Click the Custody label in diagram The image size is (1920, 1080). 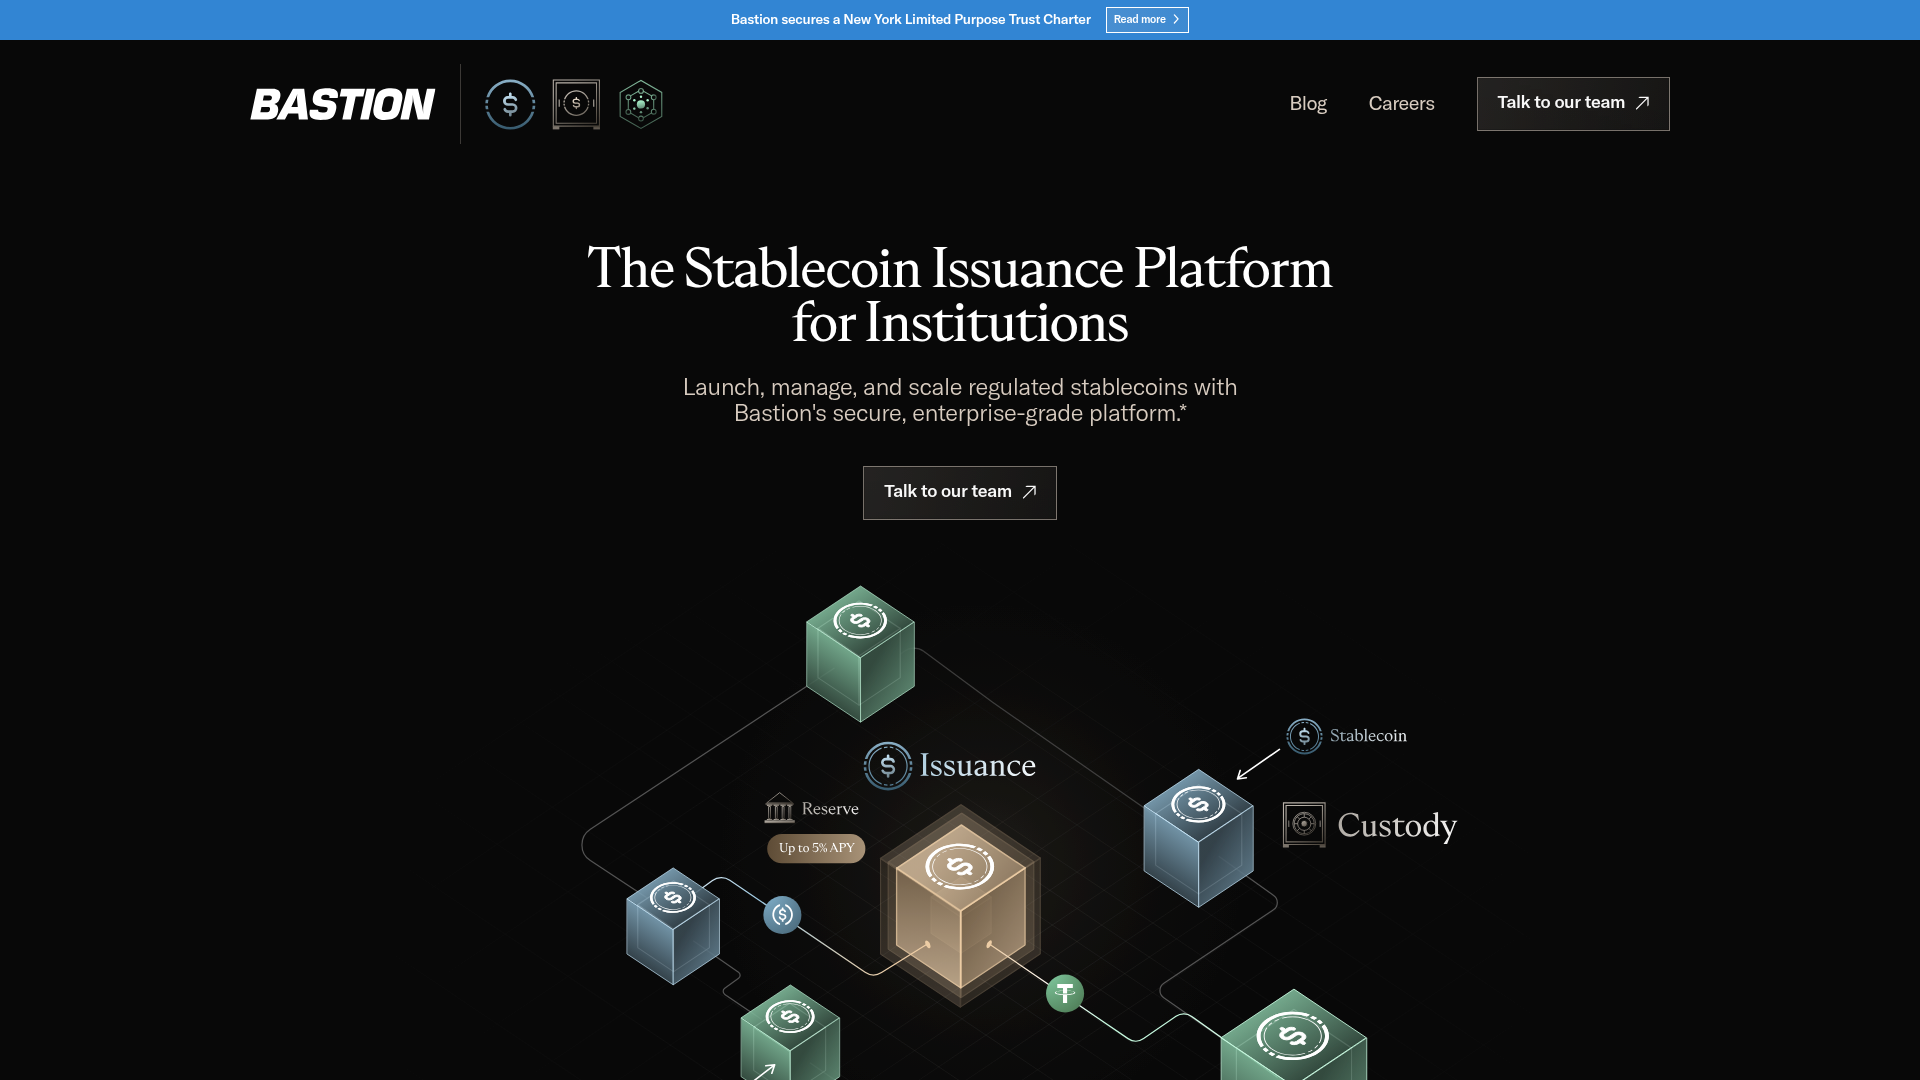click(1397, 826)
